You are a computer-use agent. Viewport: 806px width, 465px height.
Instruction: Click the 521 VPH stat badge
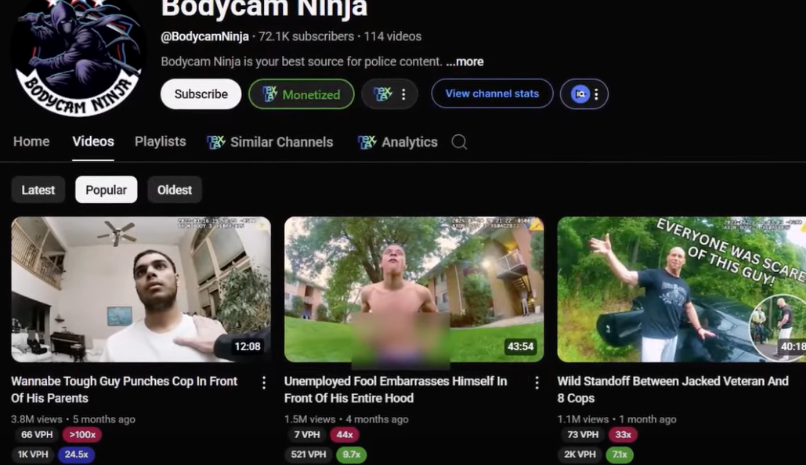click(x=308, y=455)
